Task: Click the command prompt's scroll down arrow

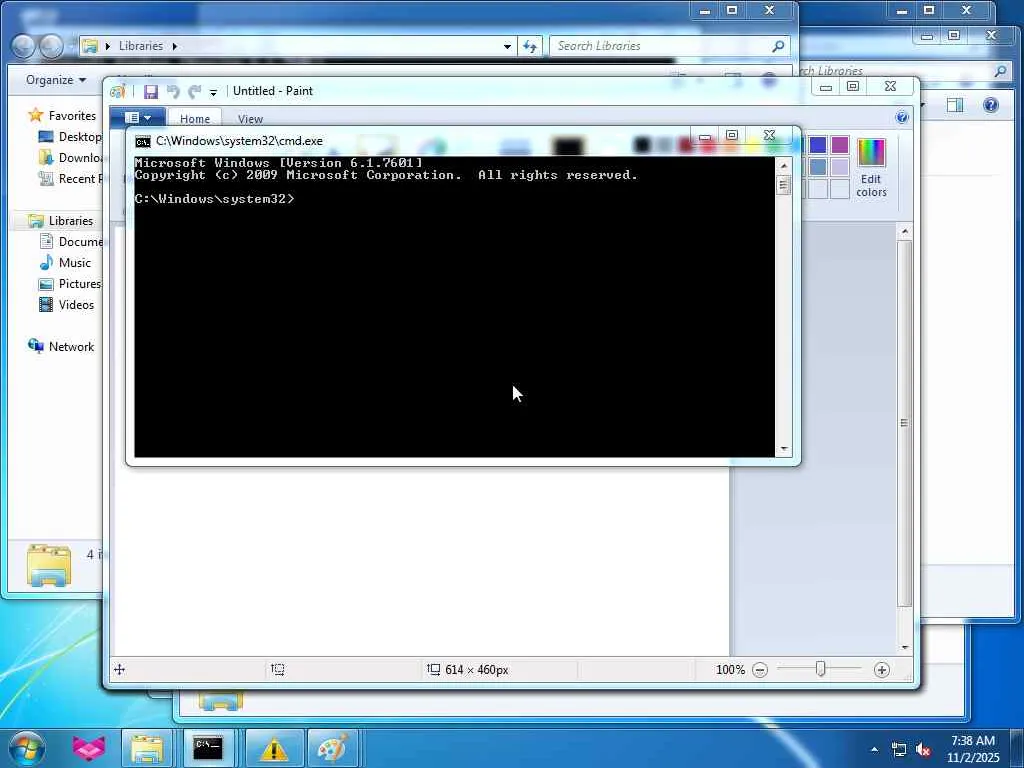Action: click(x=784, y=449)
